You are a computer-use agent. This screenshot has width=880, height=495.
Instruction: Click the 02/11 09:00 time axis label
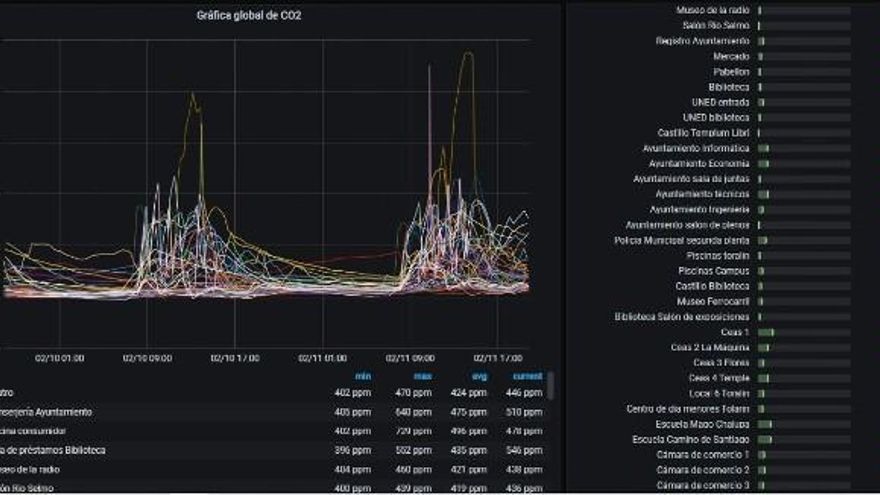[408, 357]
